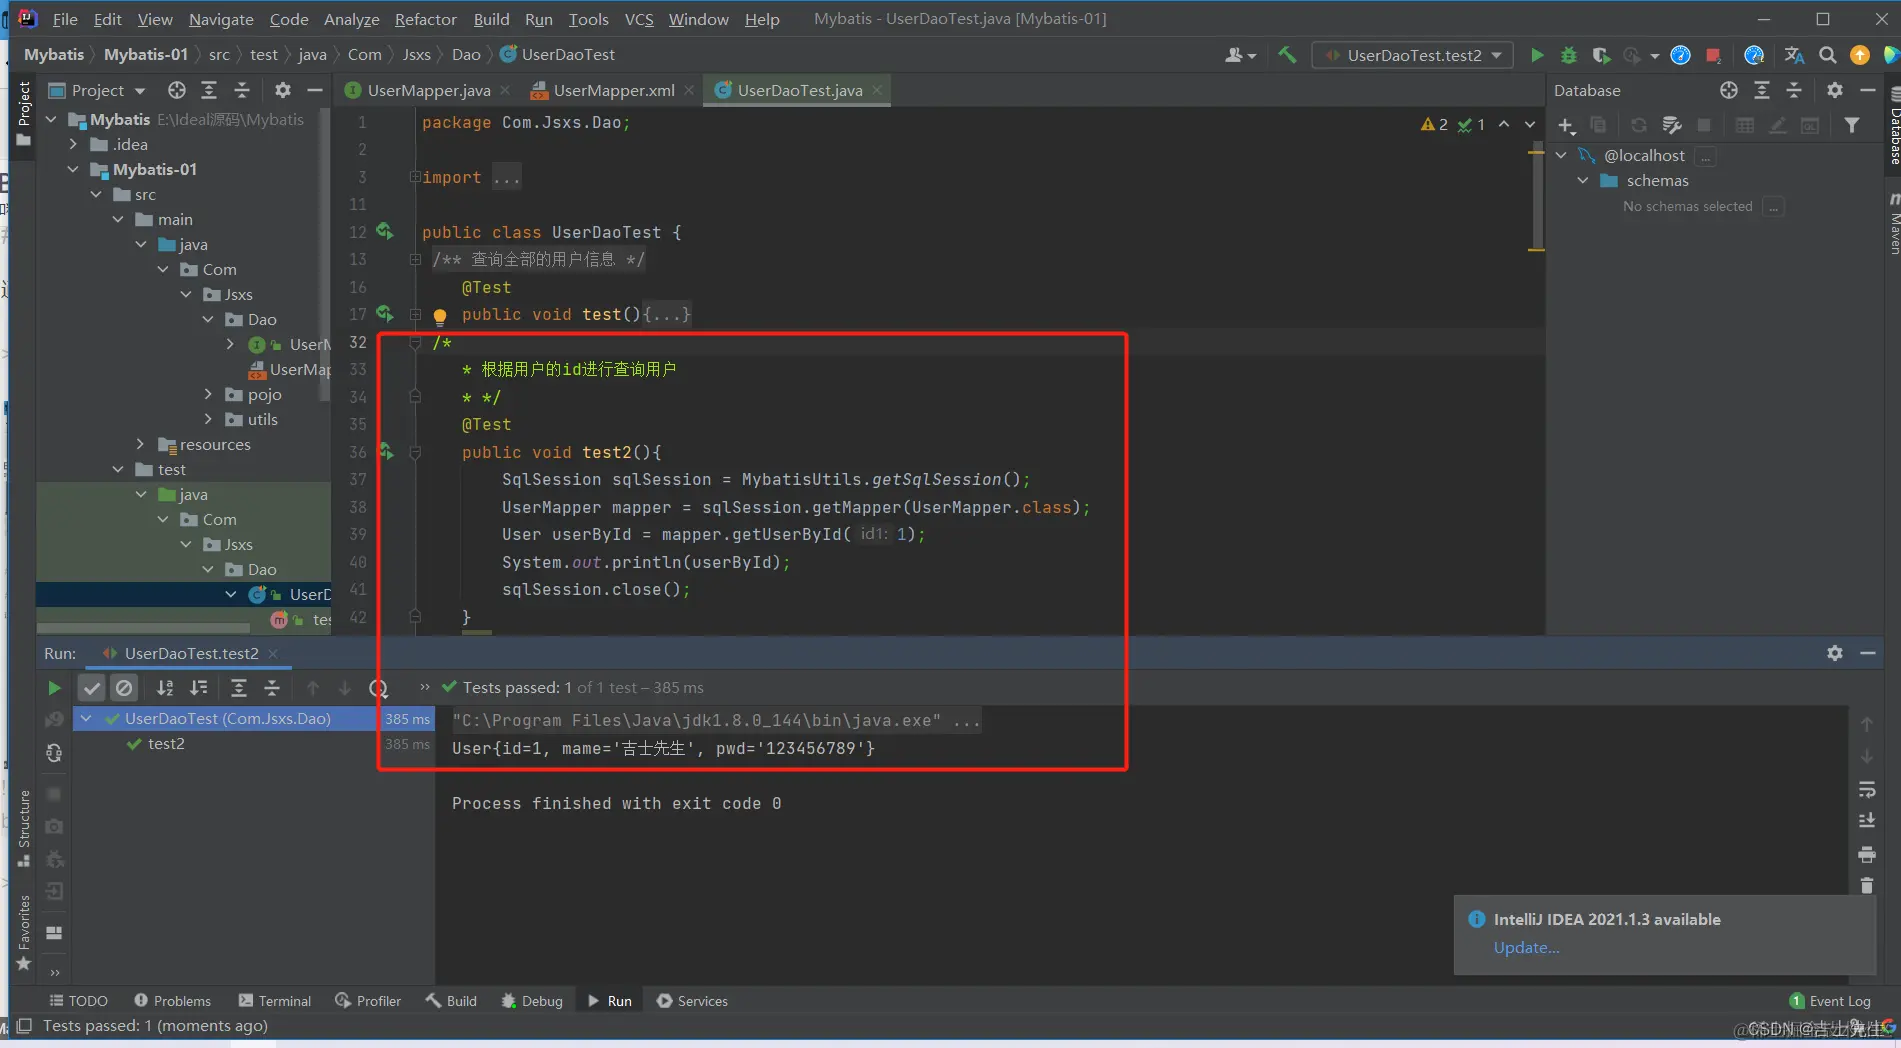Click the yellow light bulb on line 17
1901x1048 pixels.
(x=439, y=316)
